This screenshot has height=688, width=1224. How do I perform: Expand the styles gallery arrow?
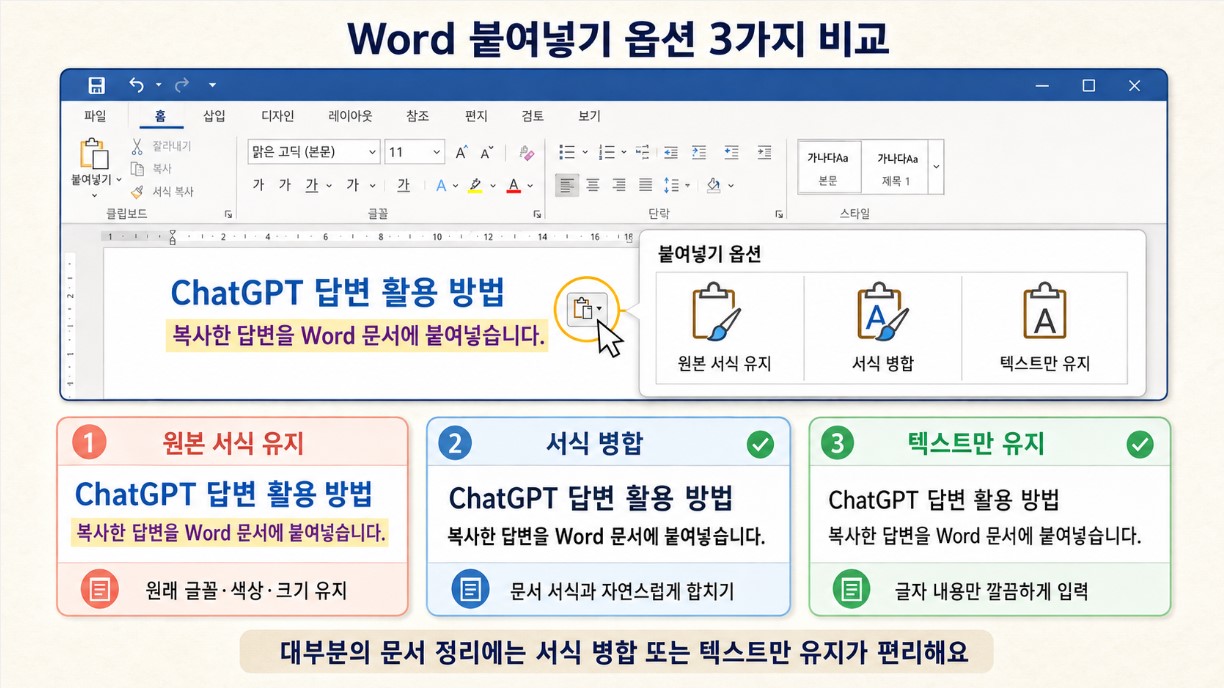click(x=936, y=166)
